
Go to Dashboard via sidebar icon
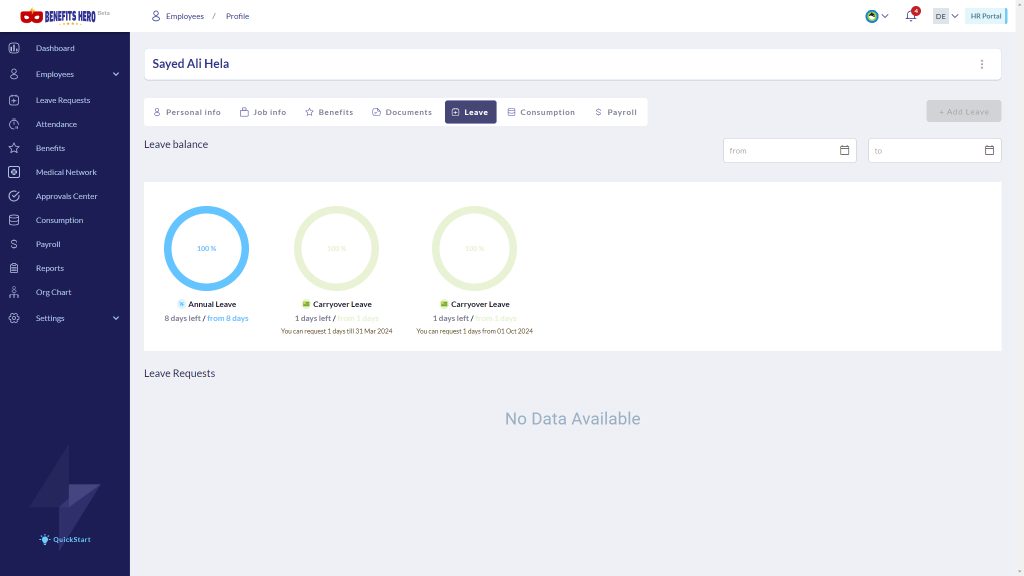click(x=14, y=48)
